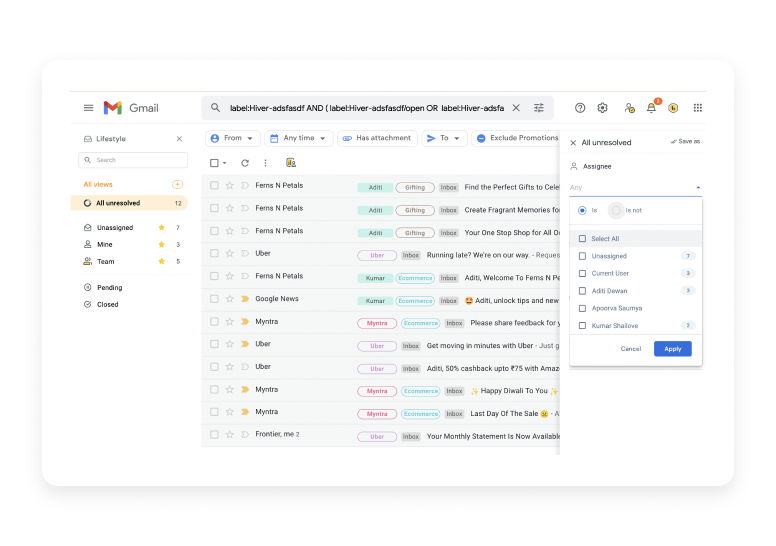The width and height of the screenshot is (776, 546).
Task: Star the first Ferns N Petals email
Action: [229, 186]
